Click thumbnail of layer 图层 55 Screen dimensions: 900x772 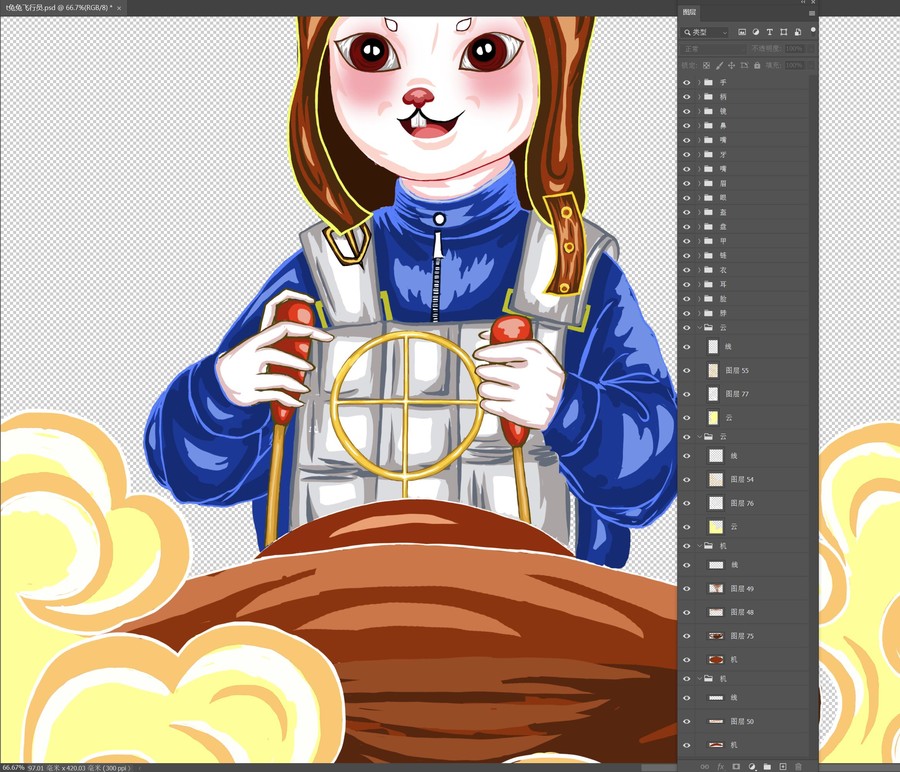(x=713, y=370)
